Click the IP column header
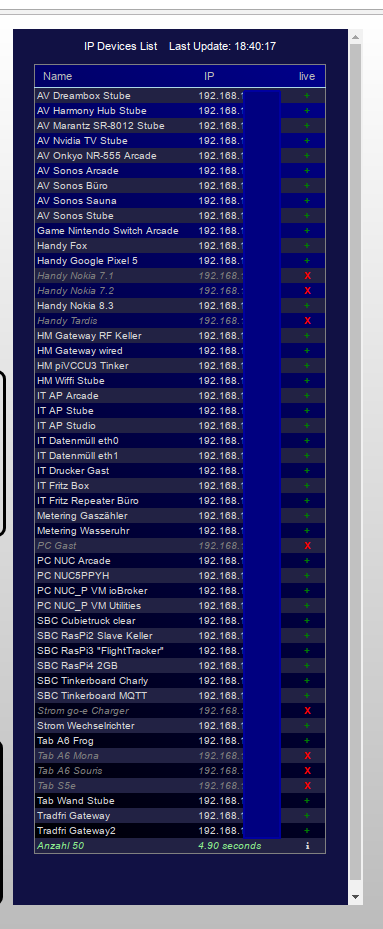Screen dimensions: 383x929 (209, 76)
